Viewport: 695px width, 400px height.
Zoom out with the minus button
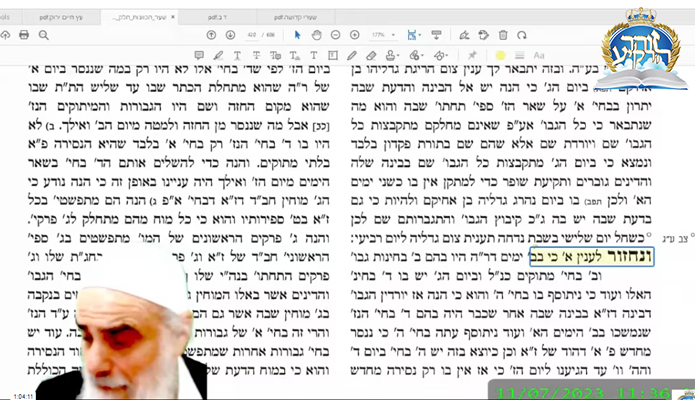pyautogui.click(x=335, y=34)
